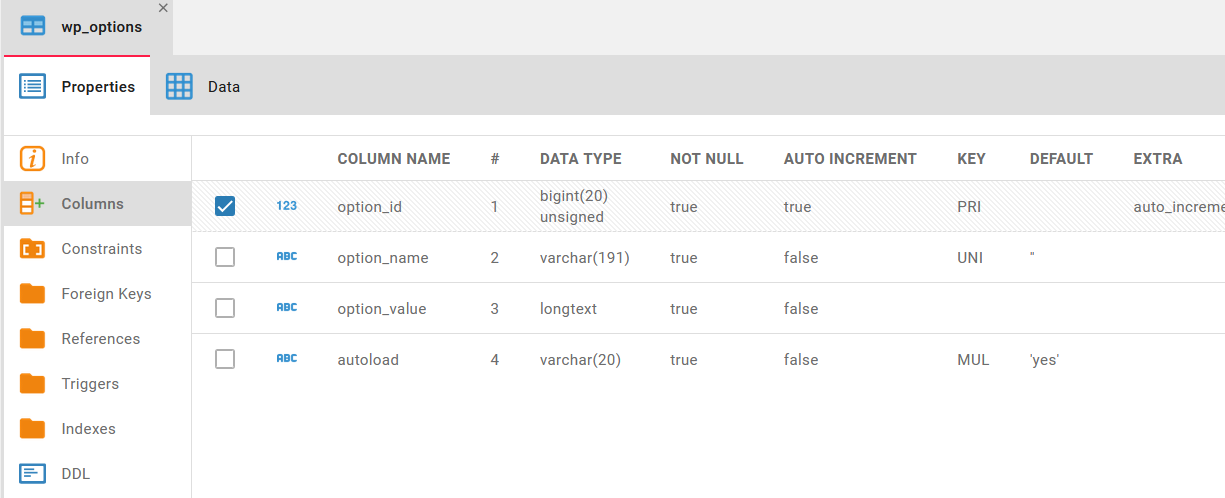Click the Info icon in sidebar

[x=33, y=159]
